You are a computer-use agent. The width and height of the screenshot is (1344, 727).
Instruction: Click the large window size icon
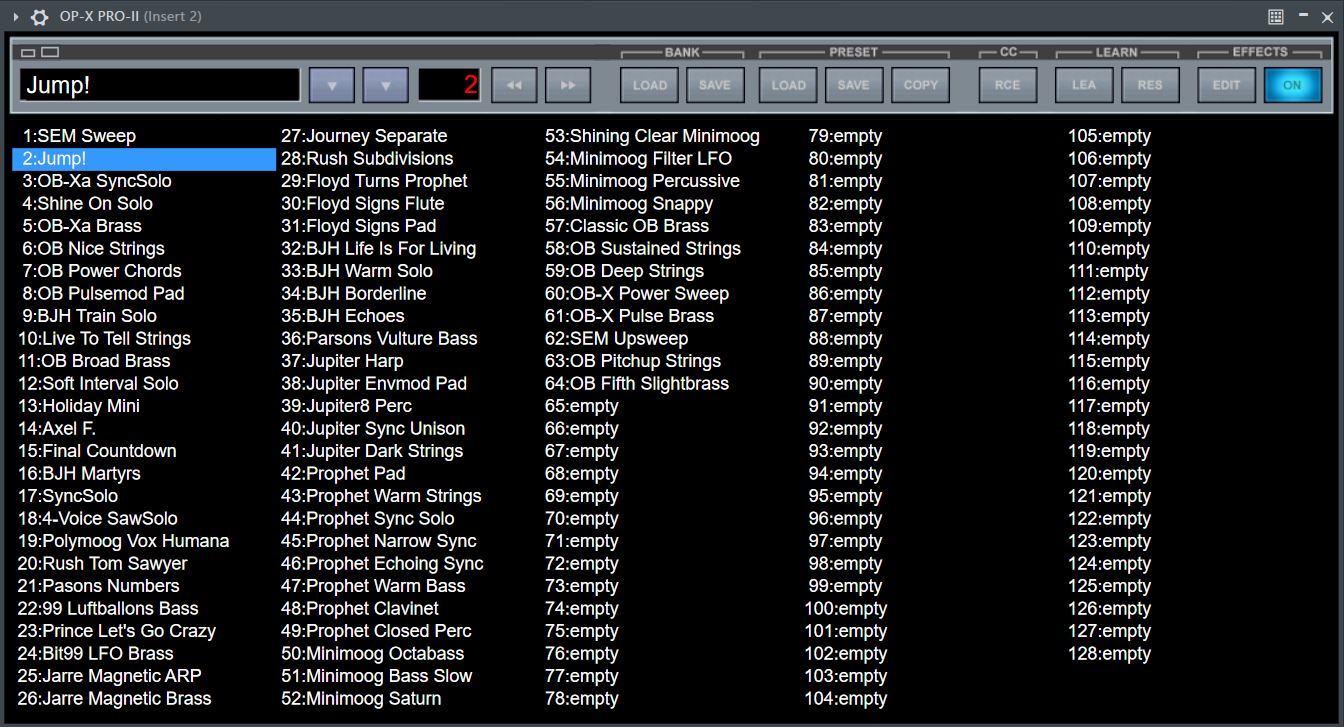(x=50, y=52)
